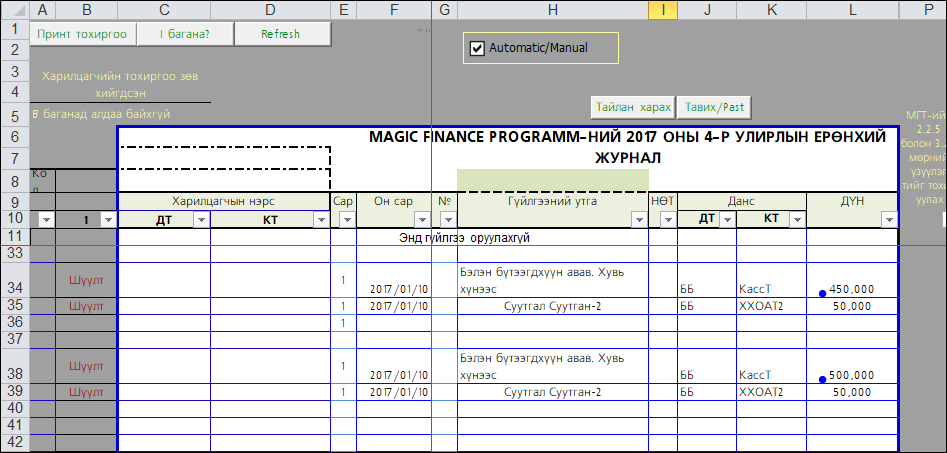Open filter dropdown for Харилцагч ДТ column
Image resolution: width=947 pixels, height=453 pixels.
200,220
